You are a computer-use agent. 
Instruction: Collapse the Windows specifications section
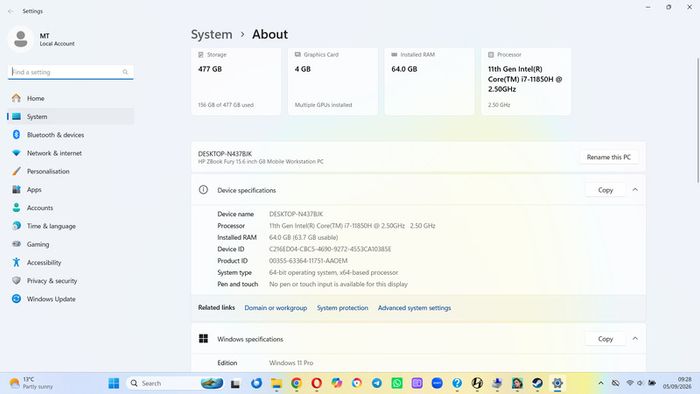(x=635, y=339)
